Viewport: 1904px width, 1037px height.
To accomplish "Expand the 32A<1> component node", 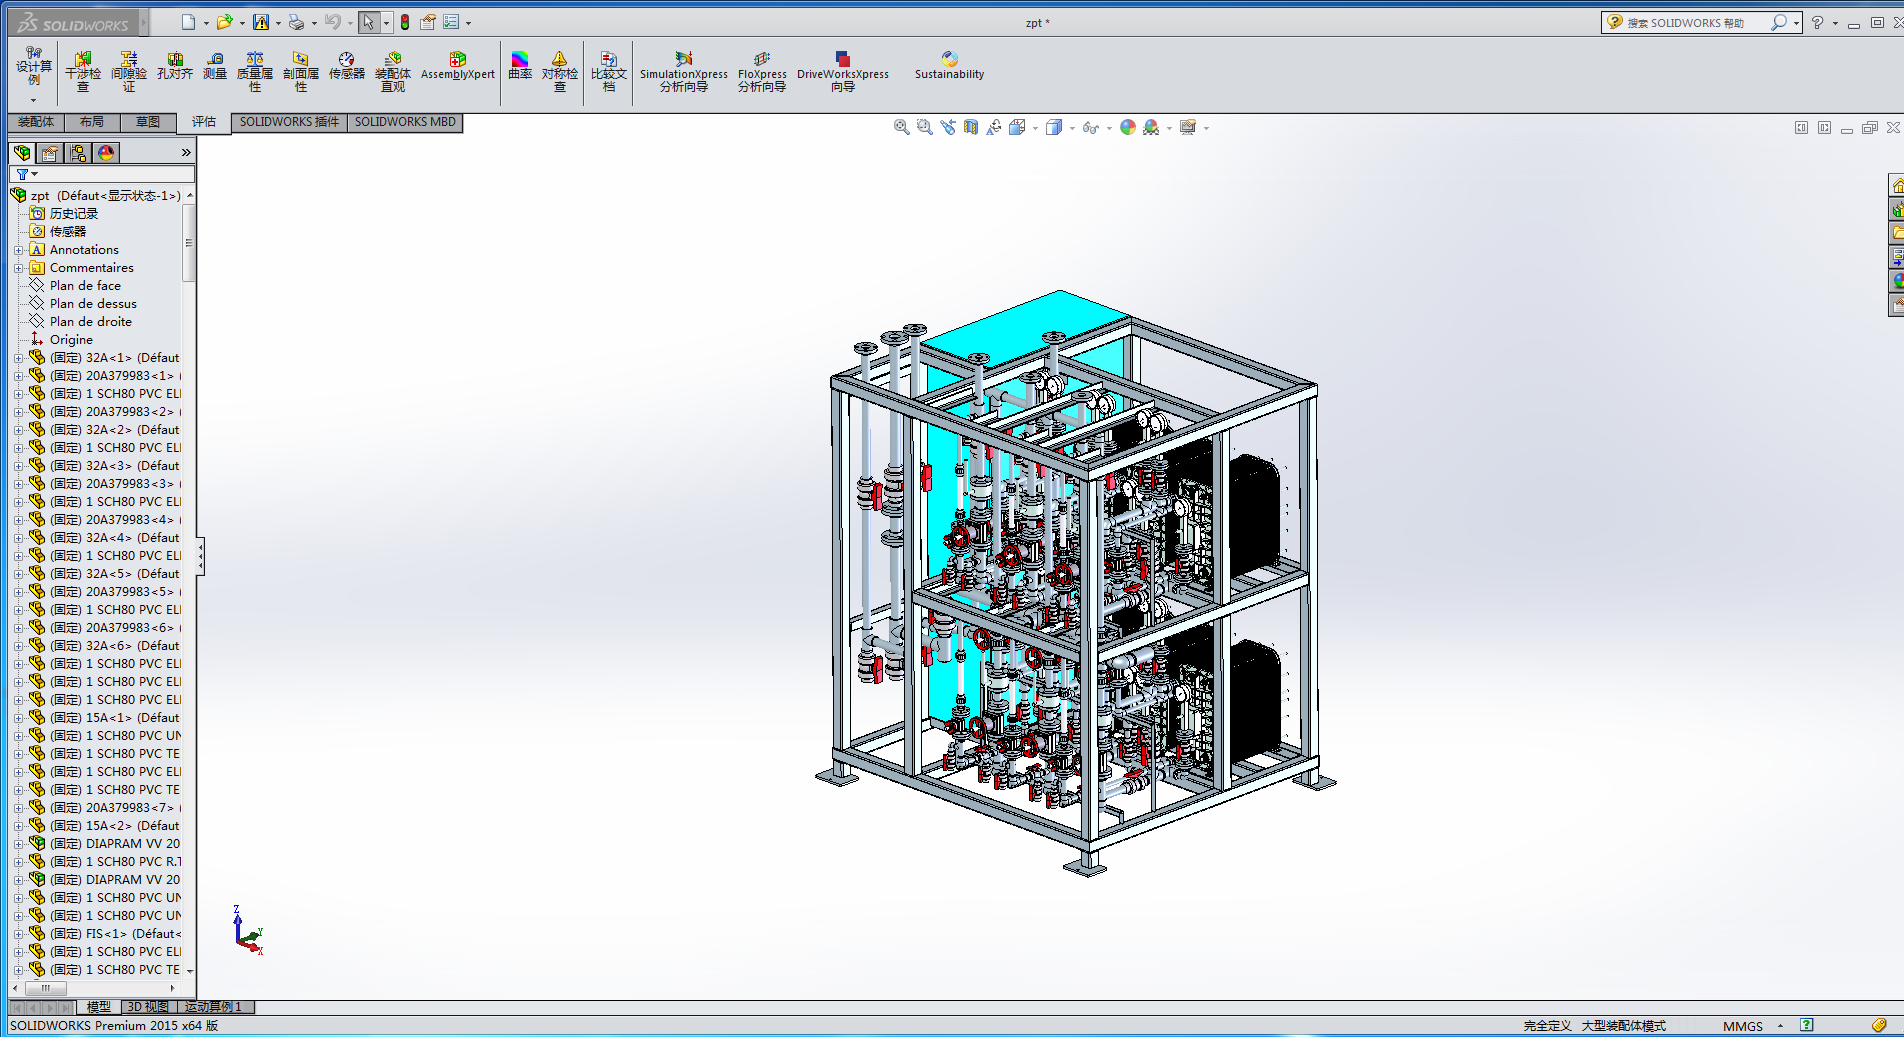I will click(x=18, y=358).
